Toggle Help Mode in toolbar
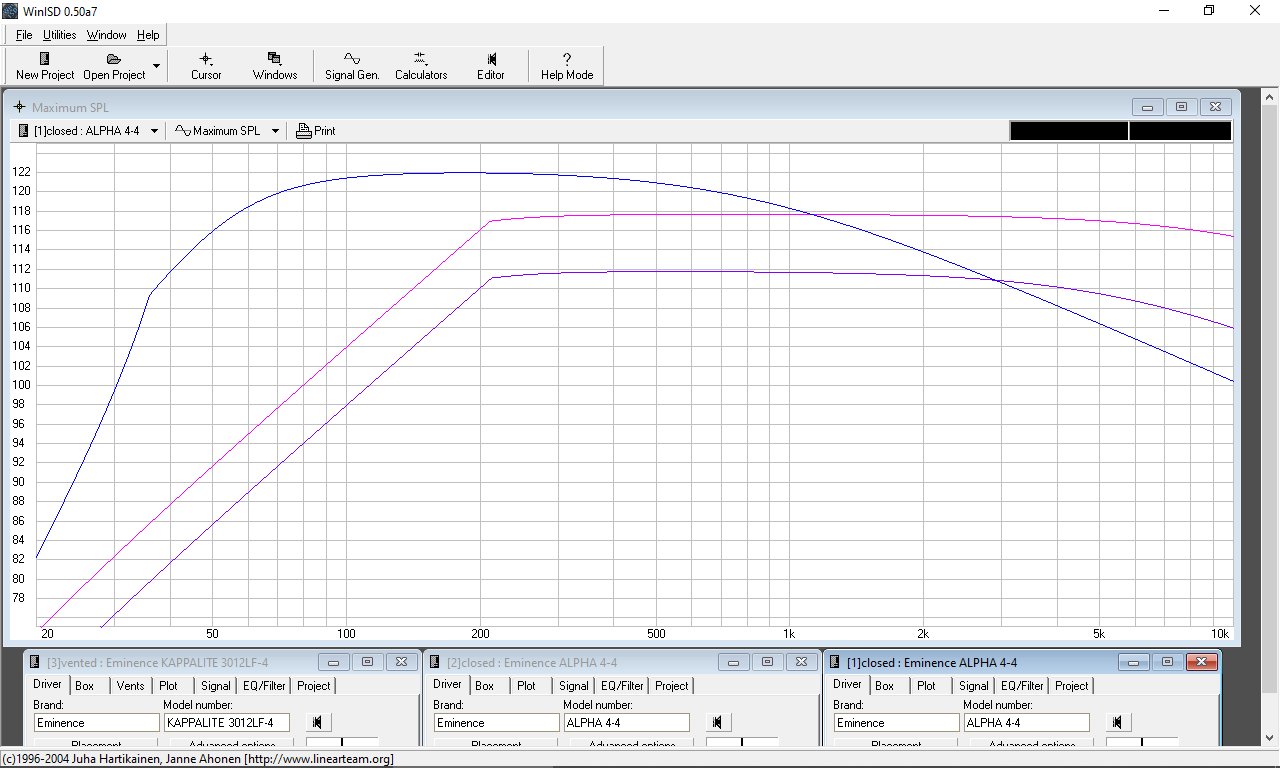The image size is (1280, 768). 567,66
